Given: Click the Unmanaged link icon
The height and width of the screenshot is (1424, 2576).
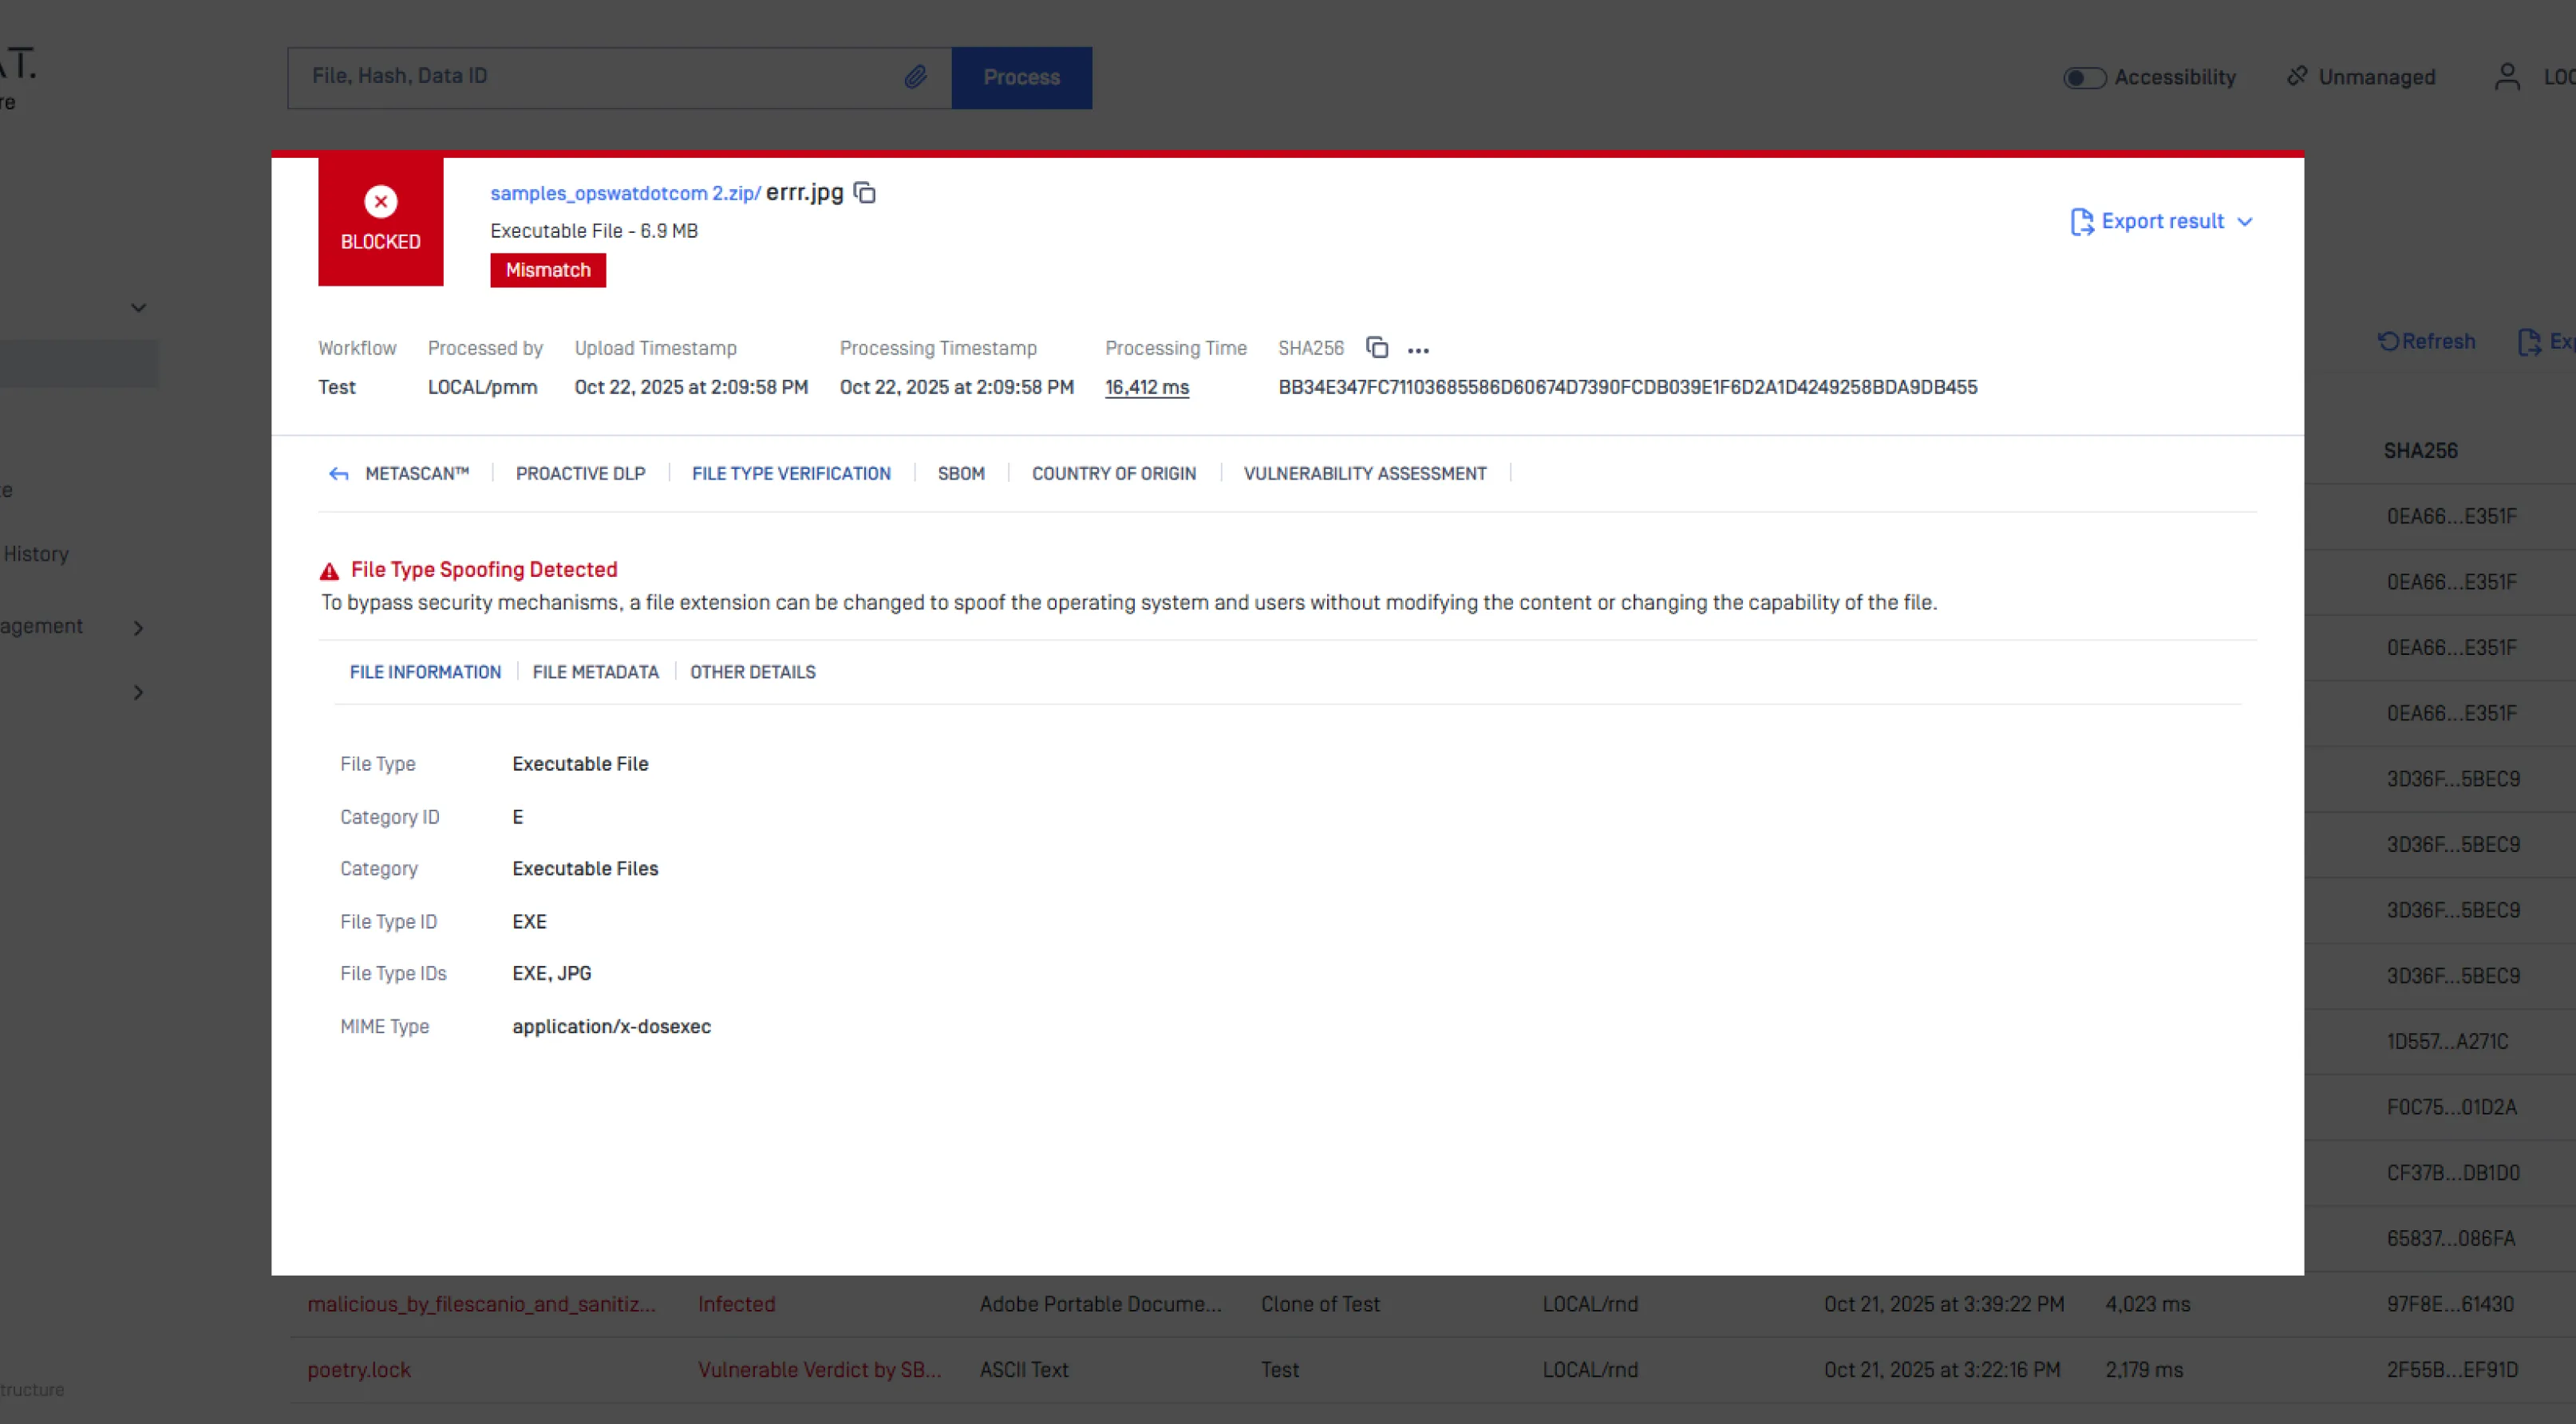Looking at the screenshot, I should [x=2297, y=77].
